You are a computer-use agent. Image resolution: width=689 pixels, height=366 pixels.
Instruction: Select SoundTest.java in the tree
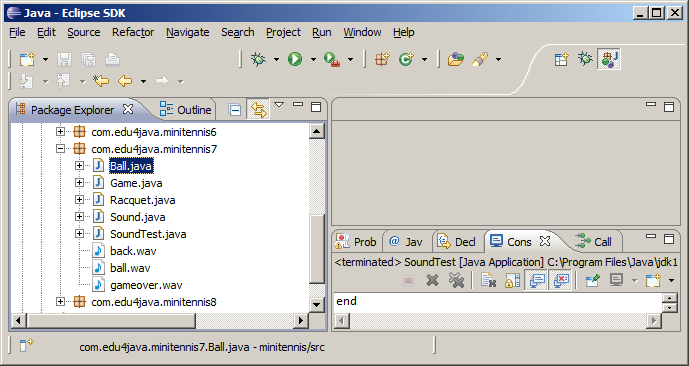click(148, 234)
